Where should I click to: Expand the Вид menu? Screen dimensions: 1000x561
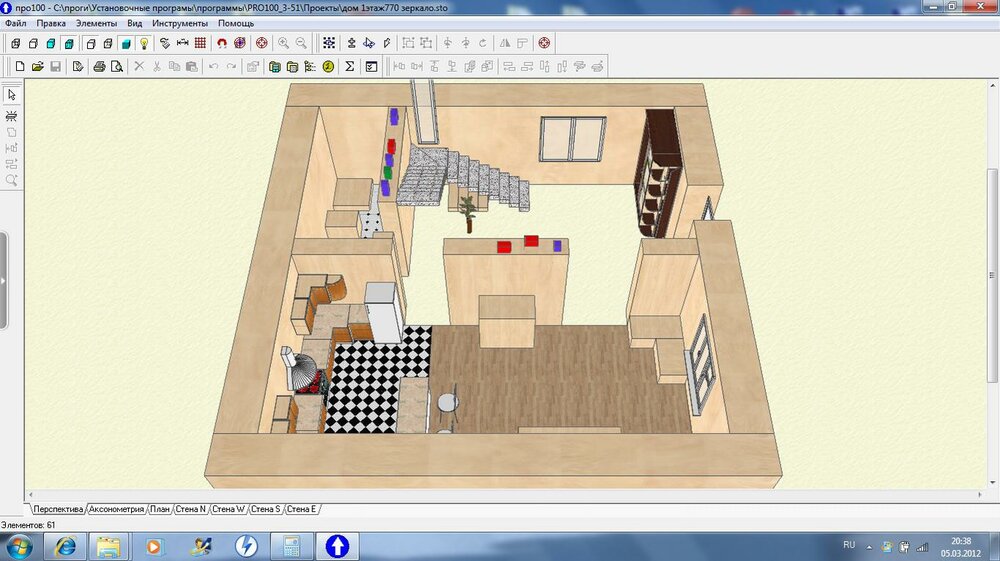(x=135, y=22)
